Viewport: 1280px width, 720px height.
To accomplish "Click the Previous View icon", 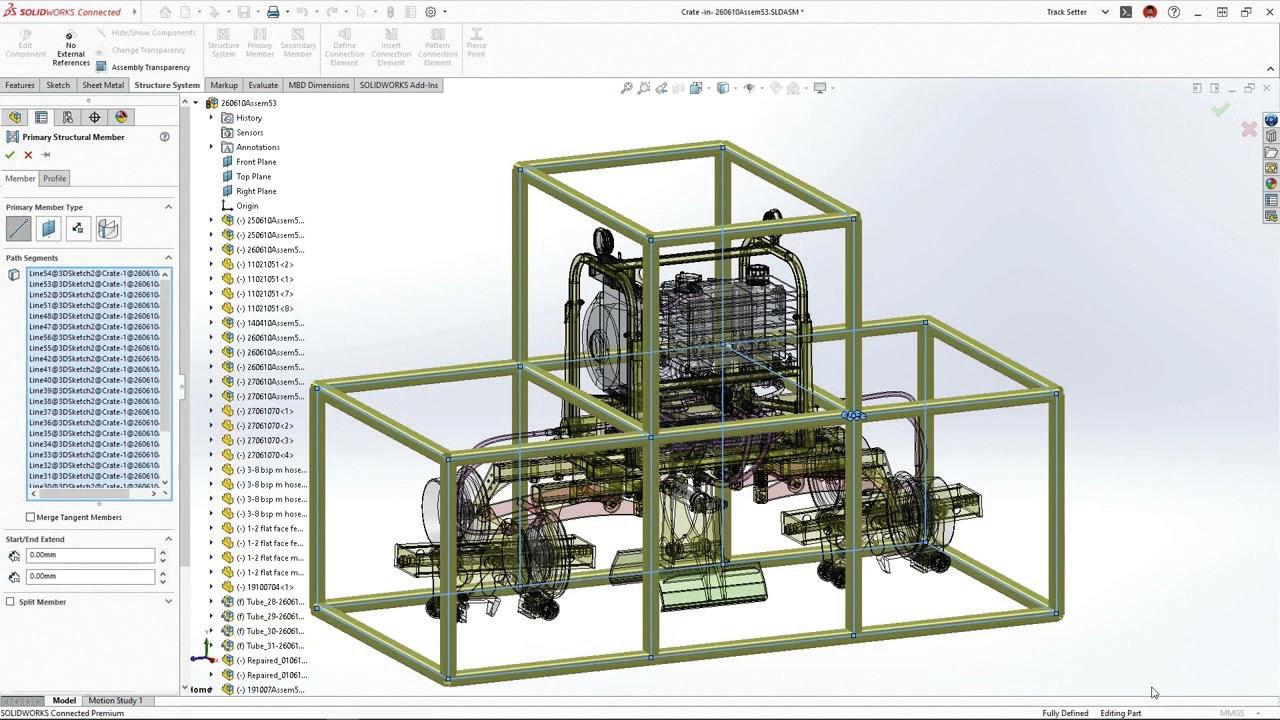I will [x=662, y=88].
